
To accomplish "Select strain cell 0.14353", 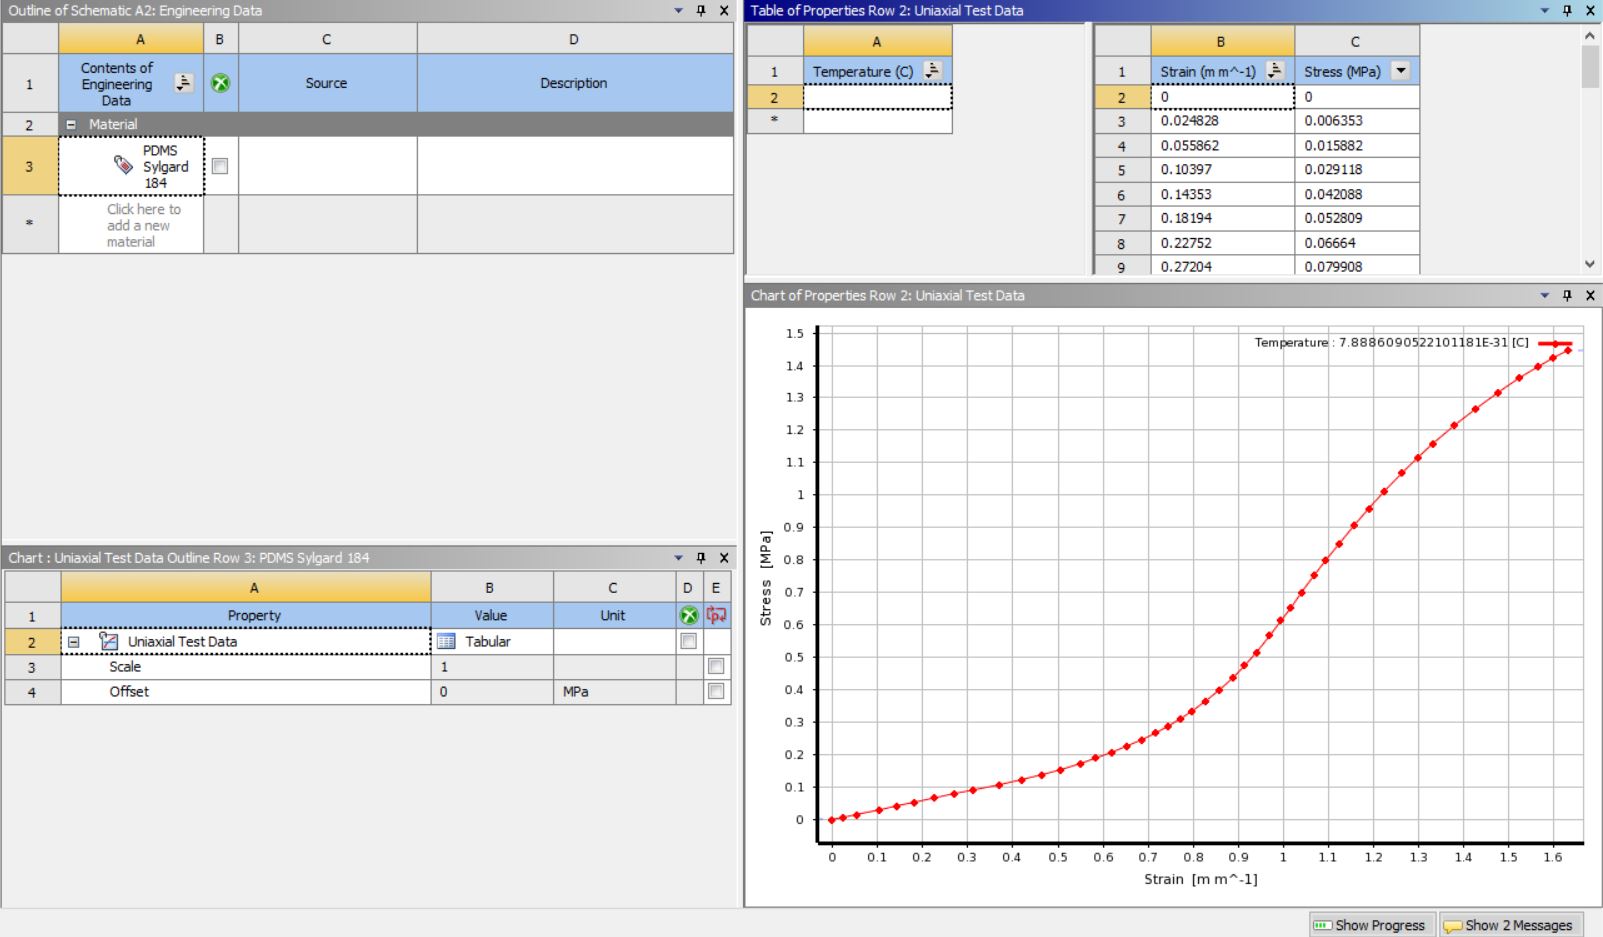I will 1222,195.
